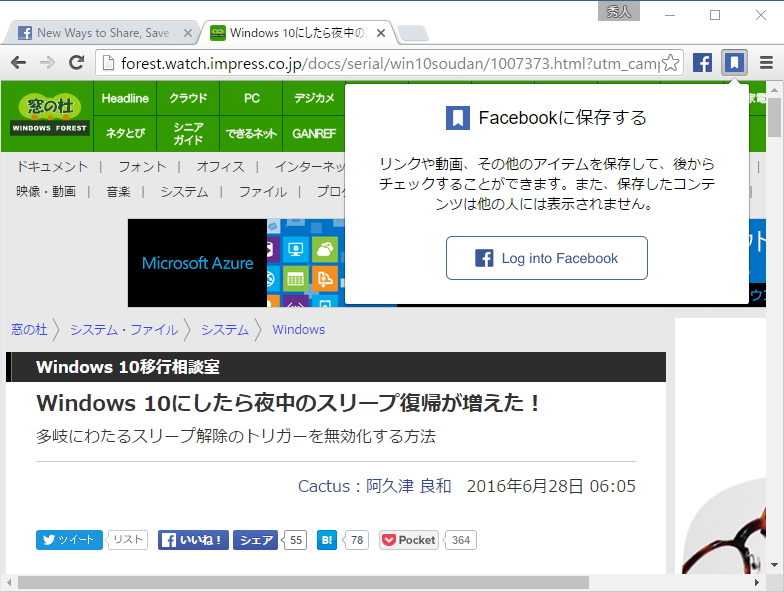784x592 pixels.
Task: Click the Hatena bookmark count 78
Action: tap(356, 540)
